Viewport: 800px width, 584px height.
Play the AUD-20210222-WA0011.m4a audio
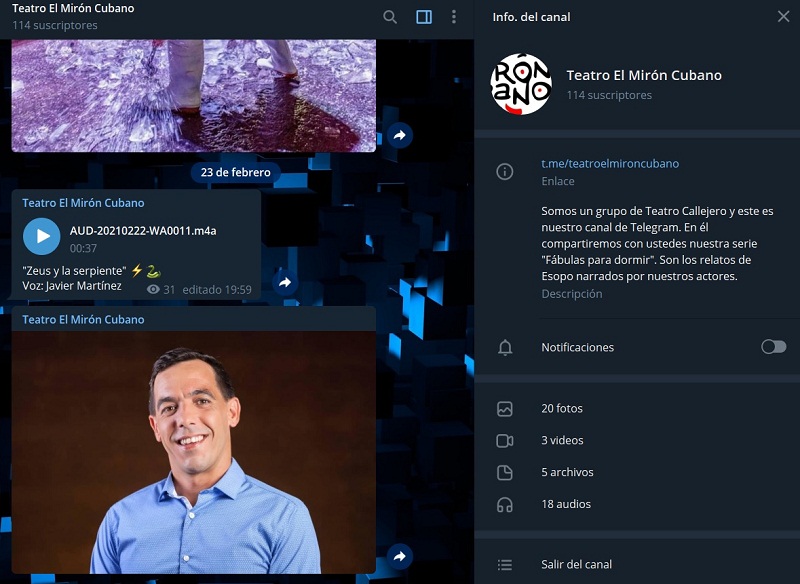[x=42, y=236]
